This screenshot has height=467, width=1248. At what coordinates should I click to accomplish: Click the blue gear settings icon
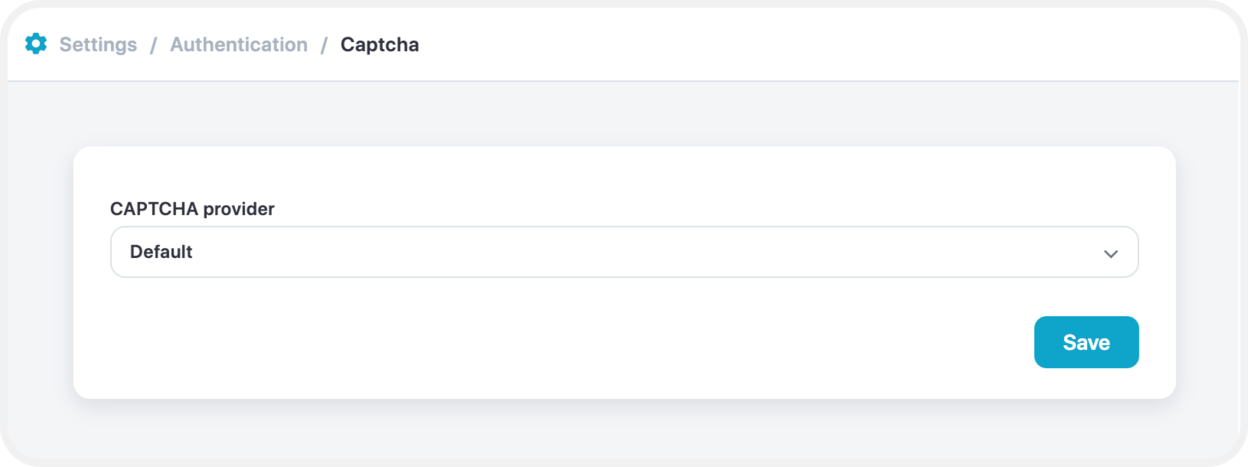(x=36, y=44)
